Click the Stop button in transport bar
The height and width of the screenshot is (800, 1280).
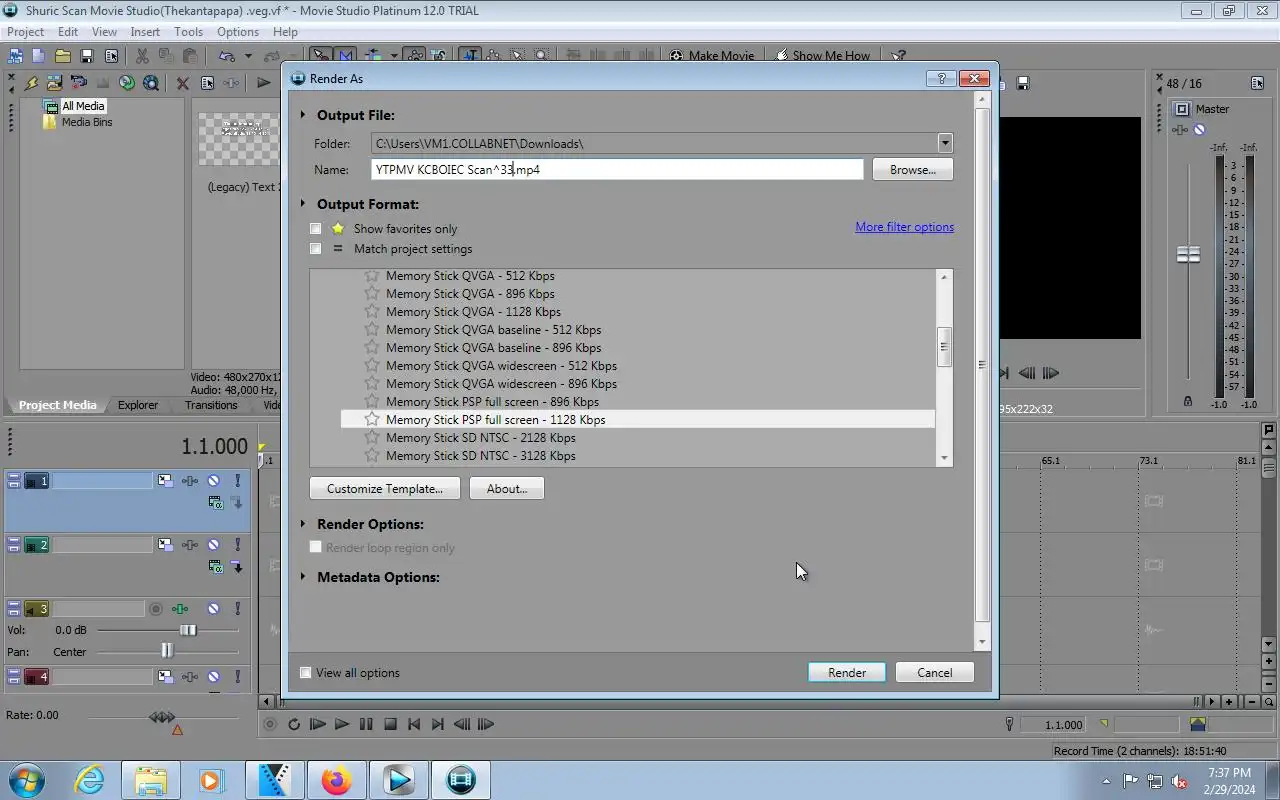pyautogui.click(x=390, y=724)
